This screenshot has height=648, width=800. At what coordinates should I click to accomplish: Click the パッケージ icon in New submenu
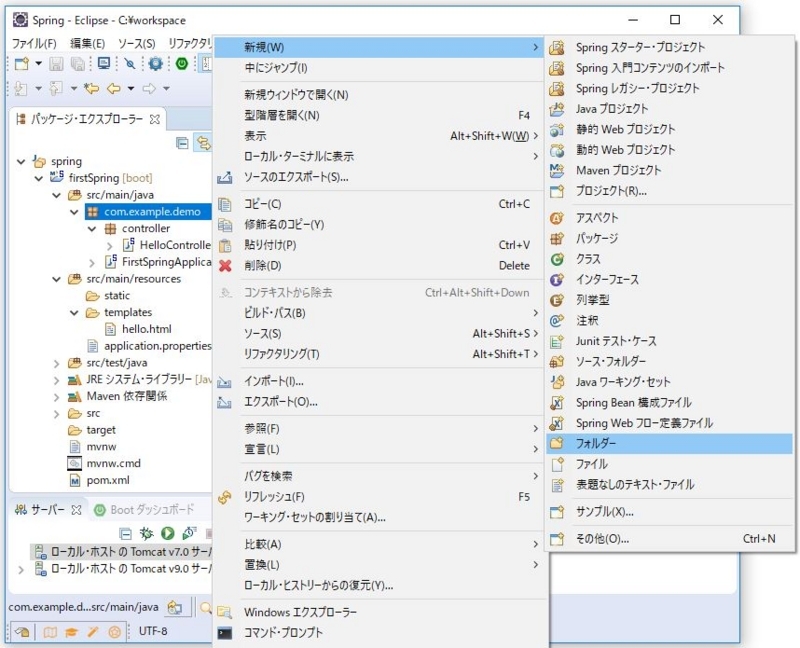[557, 239]
